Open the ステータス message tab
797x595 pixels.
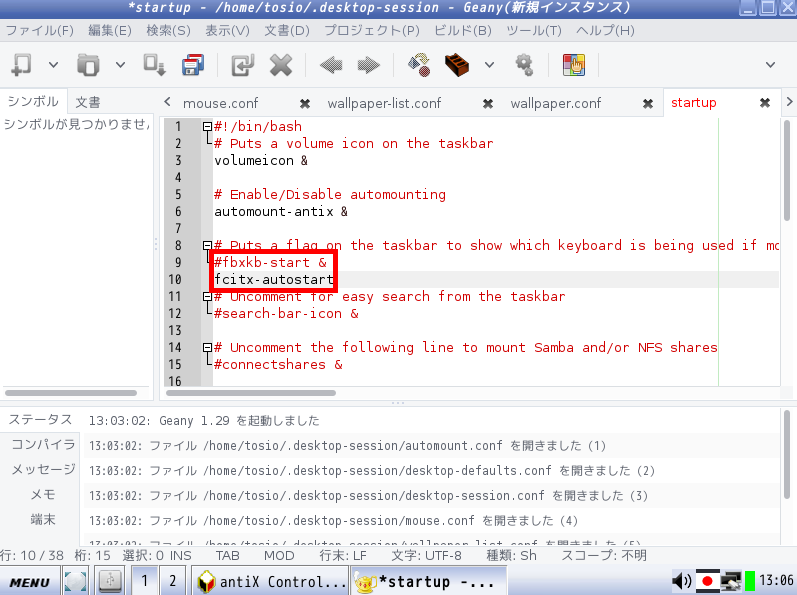pyautogui.click(x=40, y=420)
